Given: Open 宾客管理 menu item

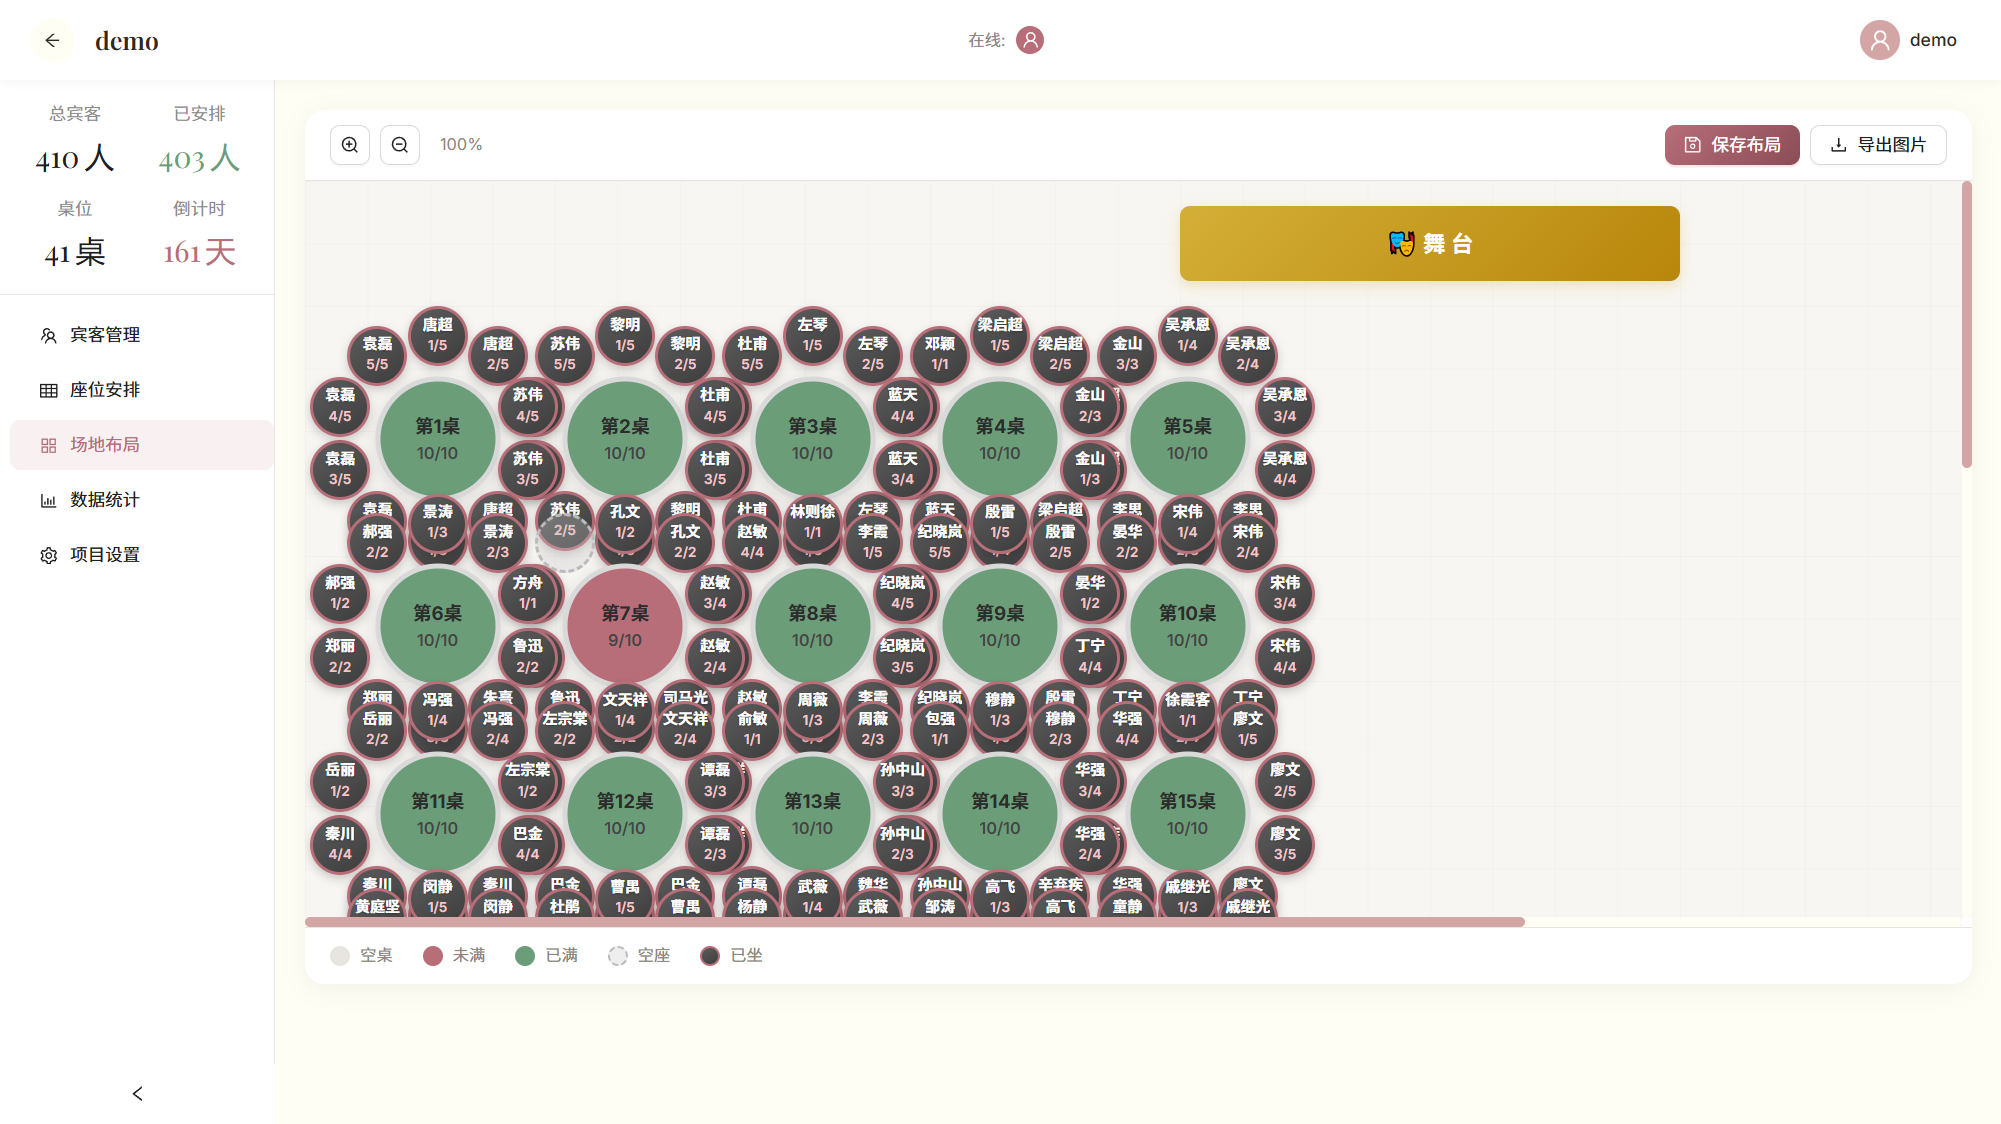Looking at the screenshot, I should point(142,335).
